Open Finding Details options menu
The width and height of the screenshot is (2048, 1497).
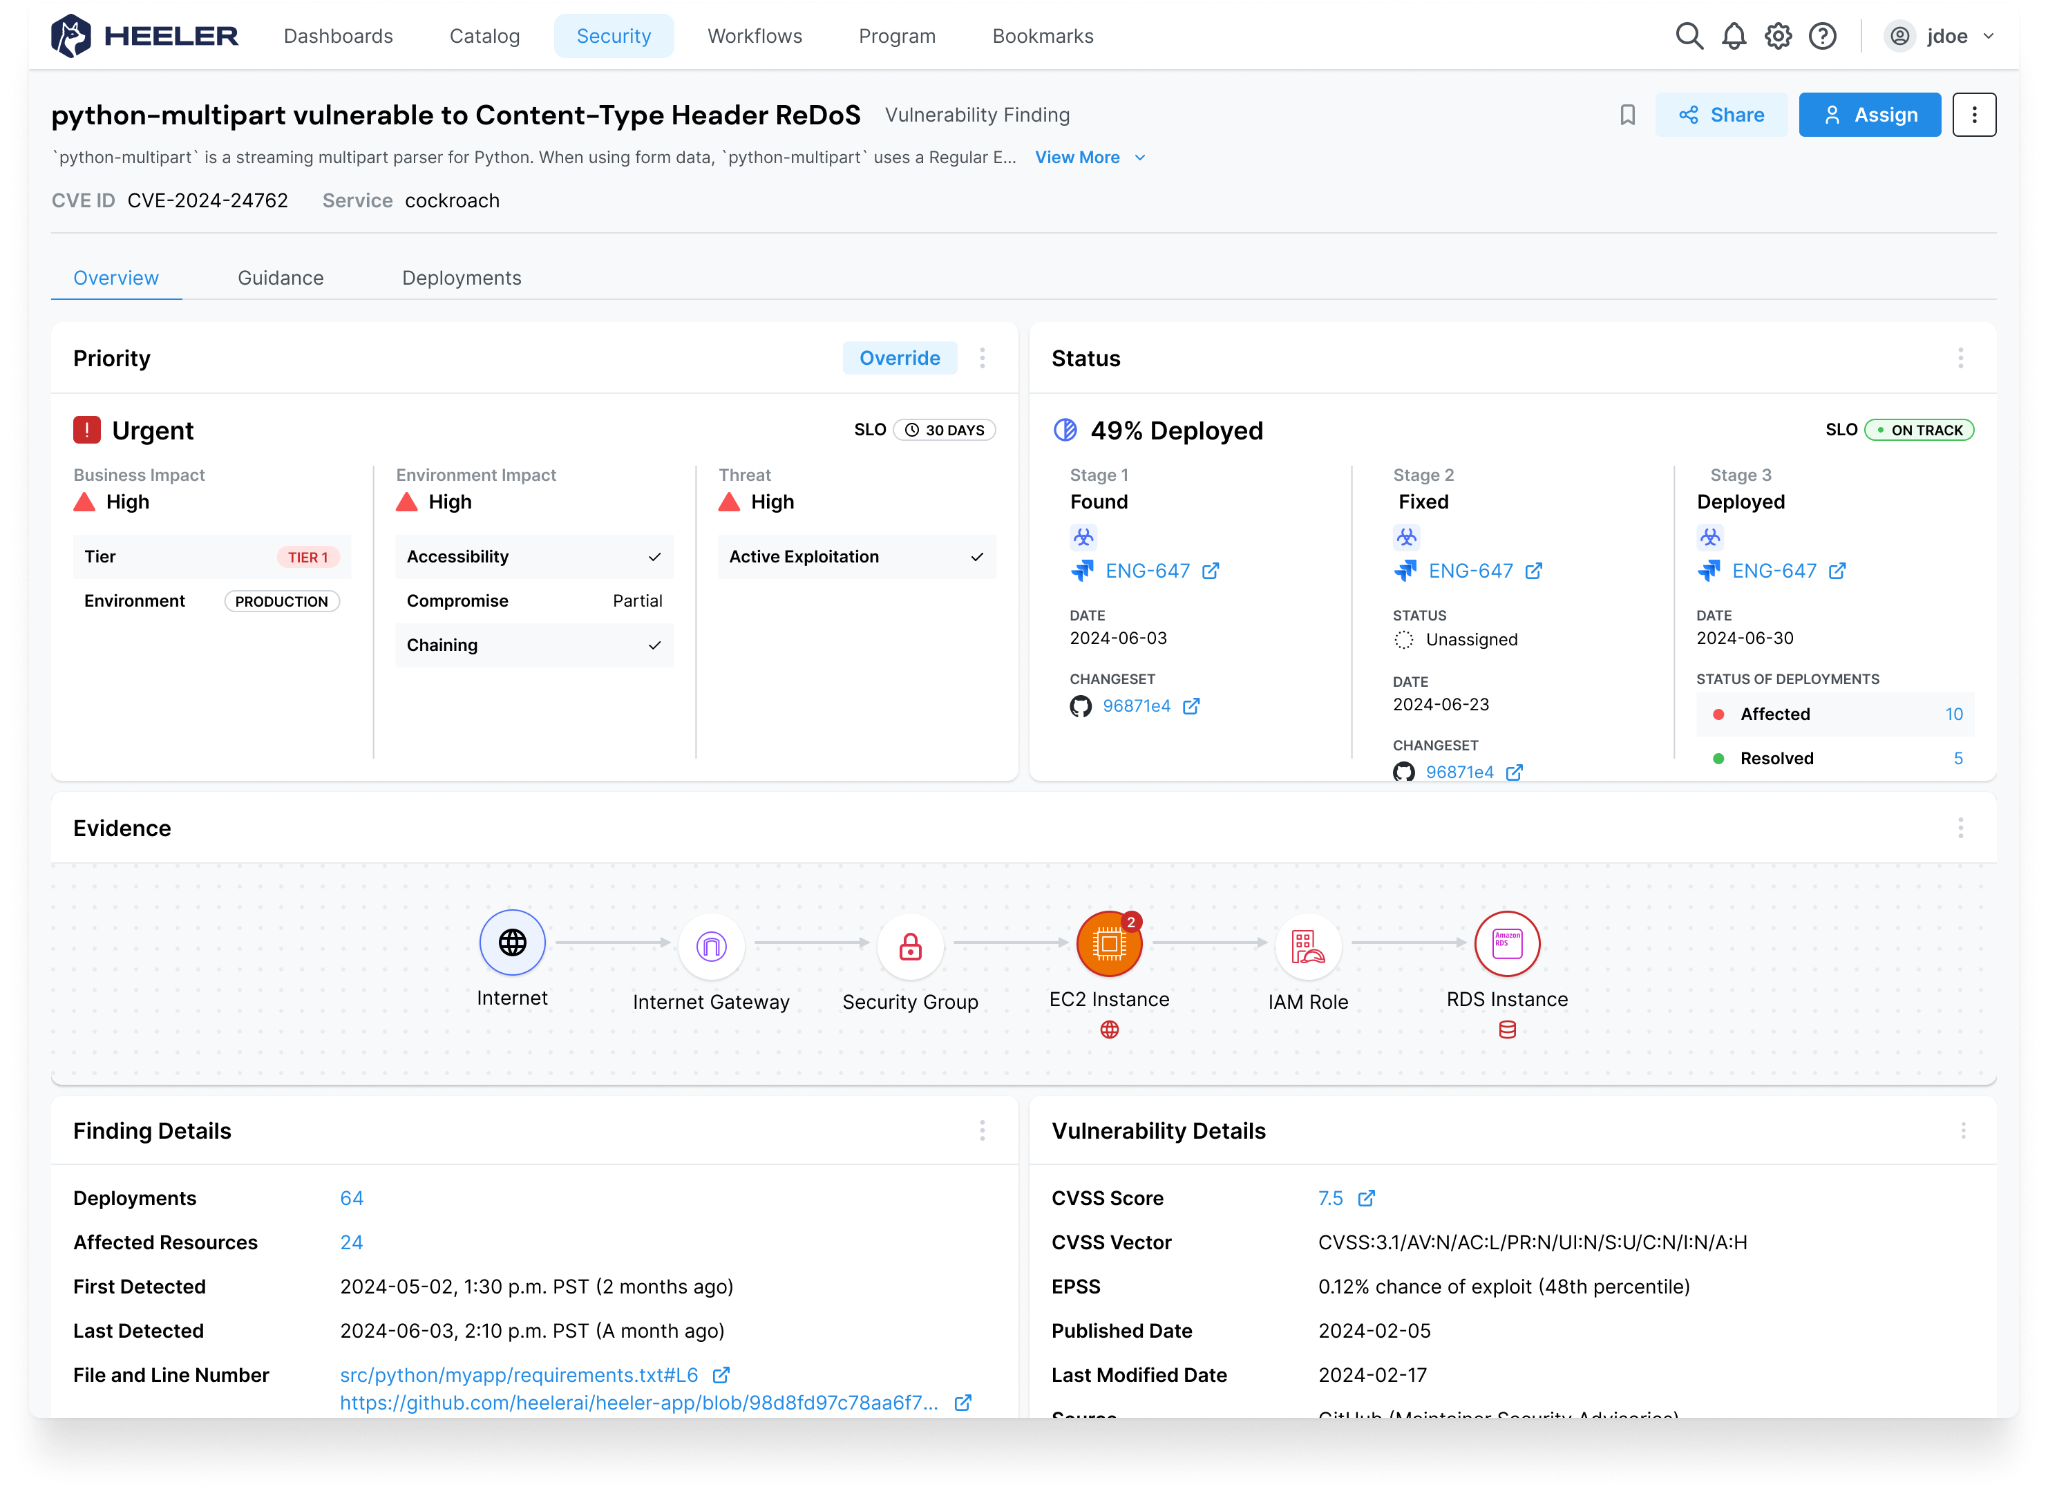[x=983, y=1130]
